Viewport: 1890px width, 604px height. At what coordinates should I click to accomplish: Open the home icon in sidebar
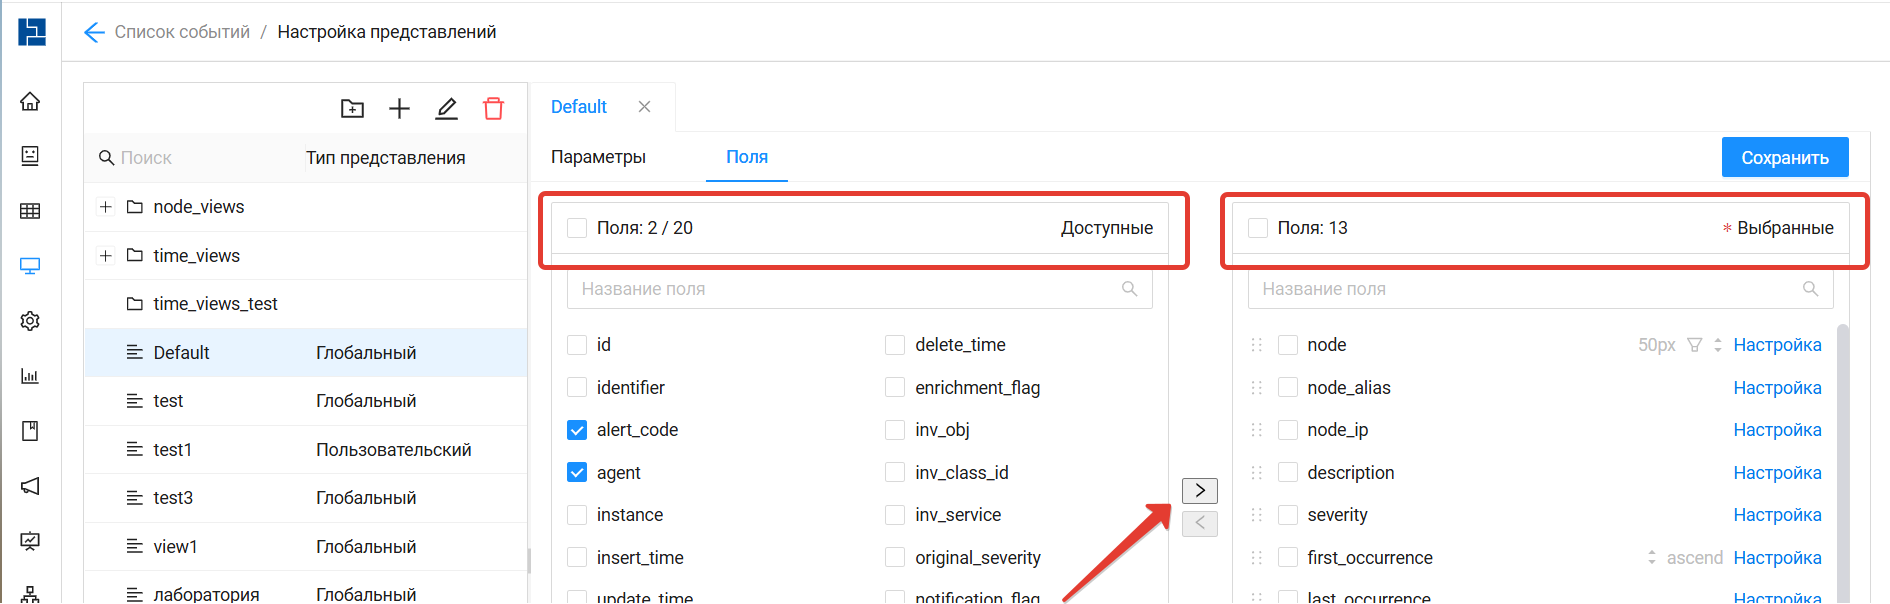(x=30, y=101)
